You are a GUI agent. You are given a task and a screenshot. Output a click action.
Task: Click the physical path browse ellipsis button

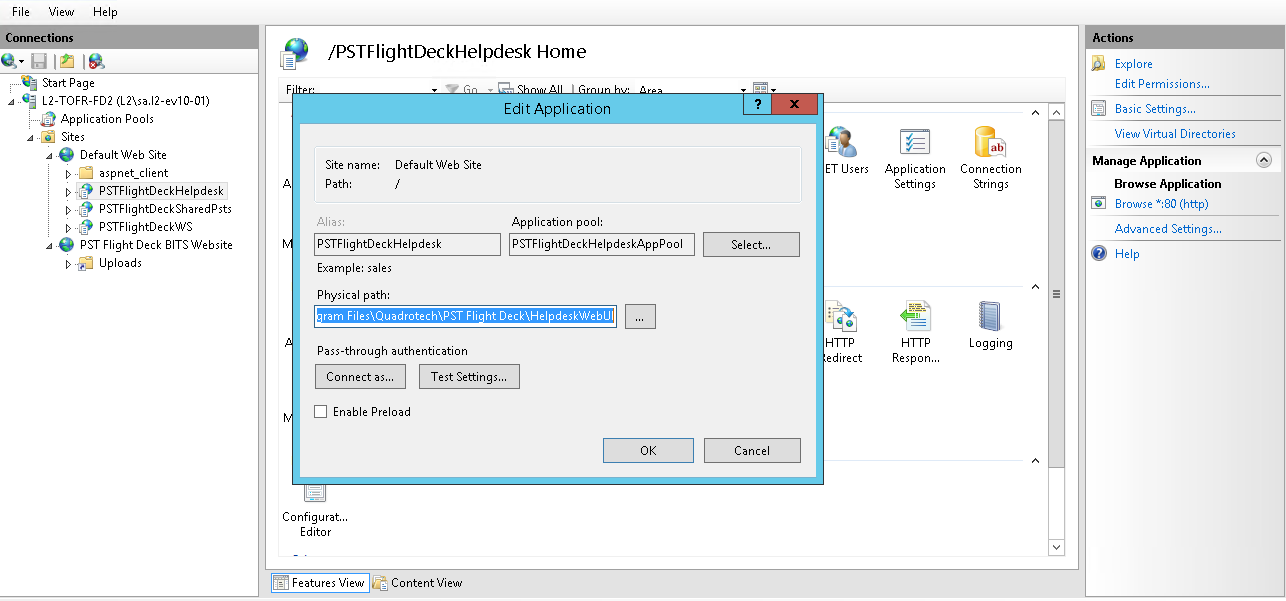pos(640,316)
